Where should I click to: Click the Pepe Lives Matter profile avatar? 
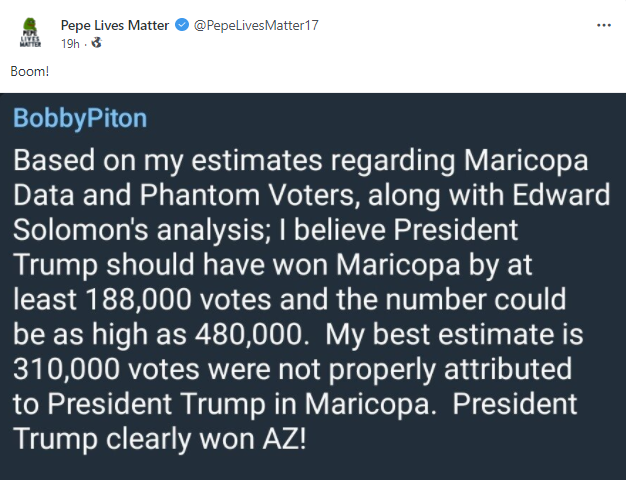coord(32,33)
